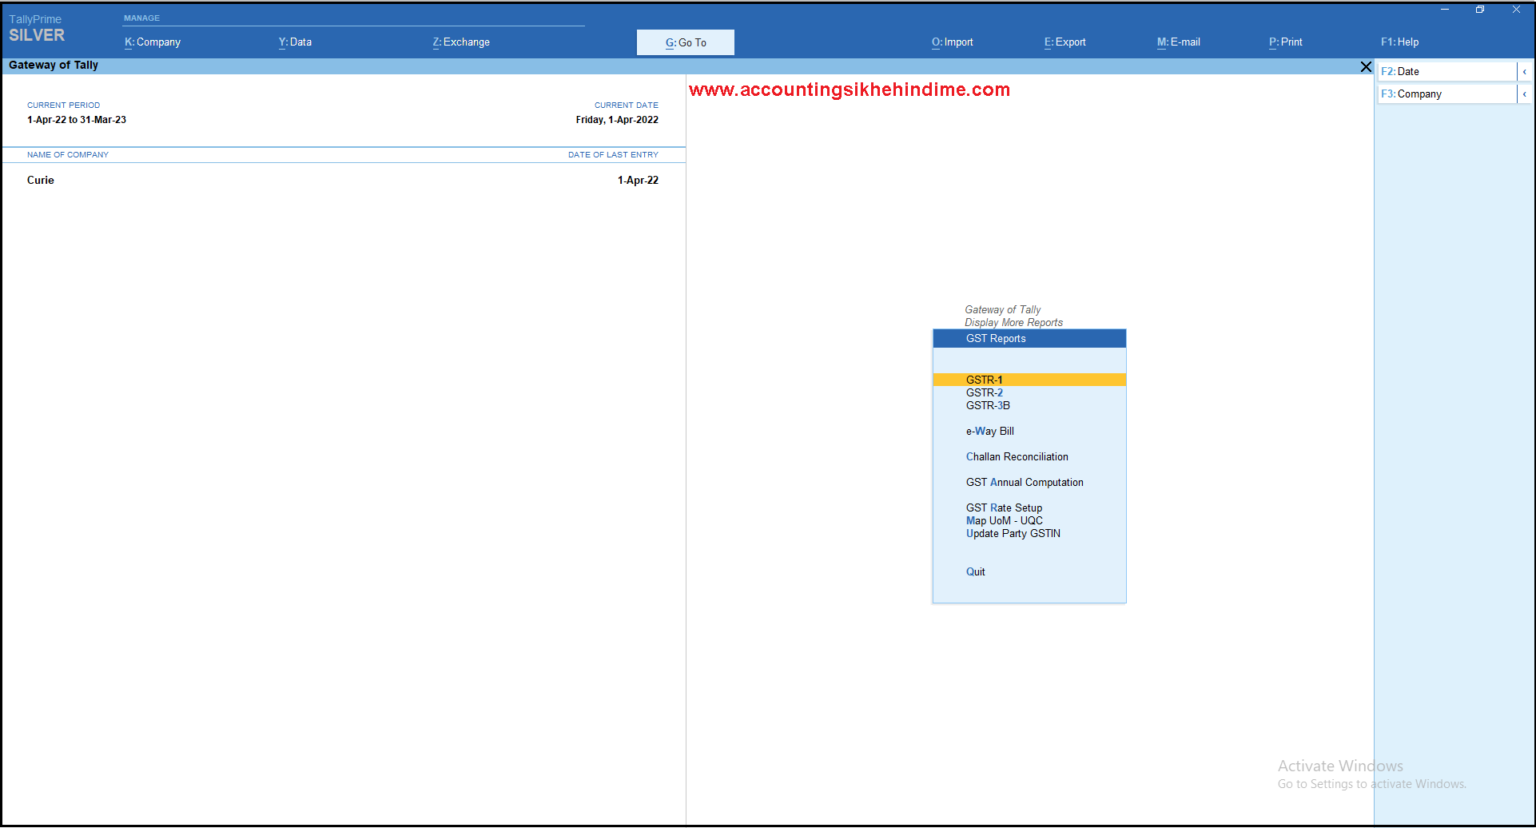
Task: Open e-Way Bill option
Action: (990, 431)
